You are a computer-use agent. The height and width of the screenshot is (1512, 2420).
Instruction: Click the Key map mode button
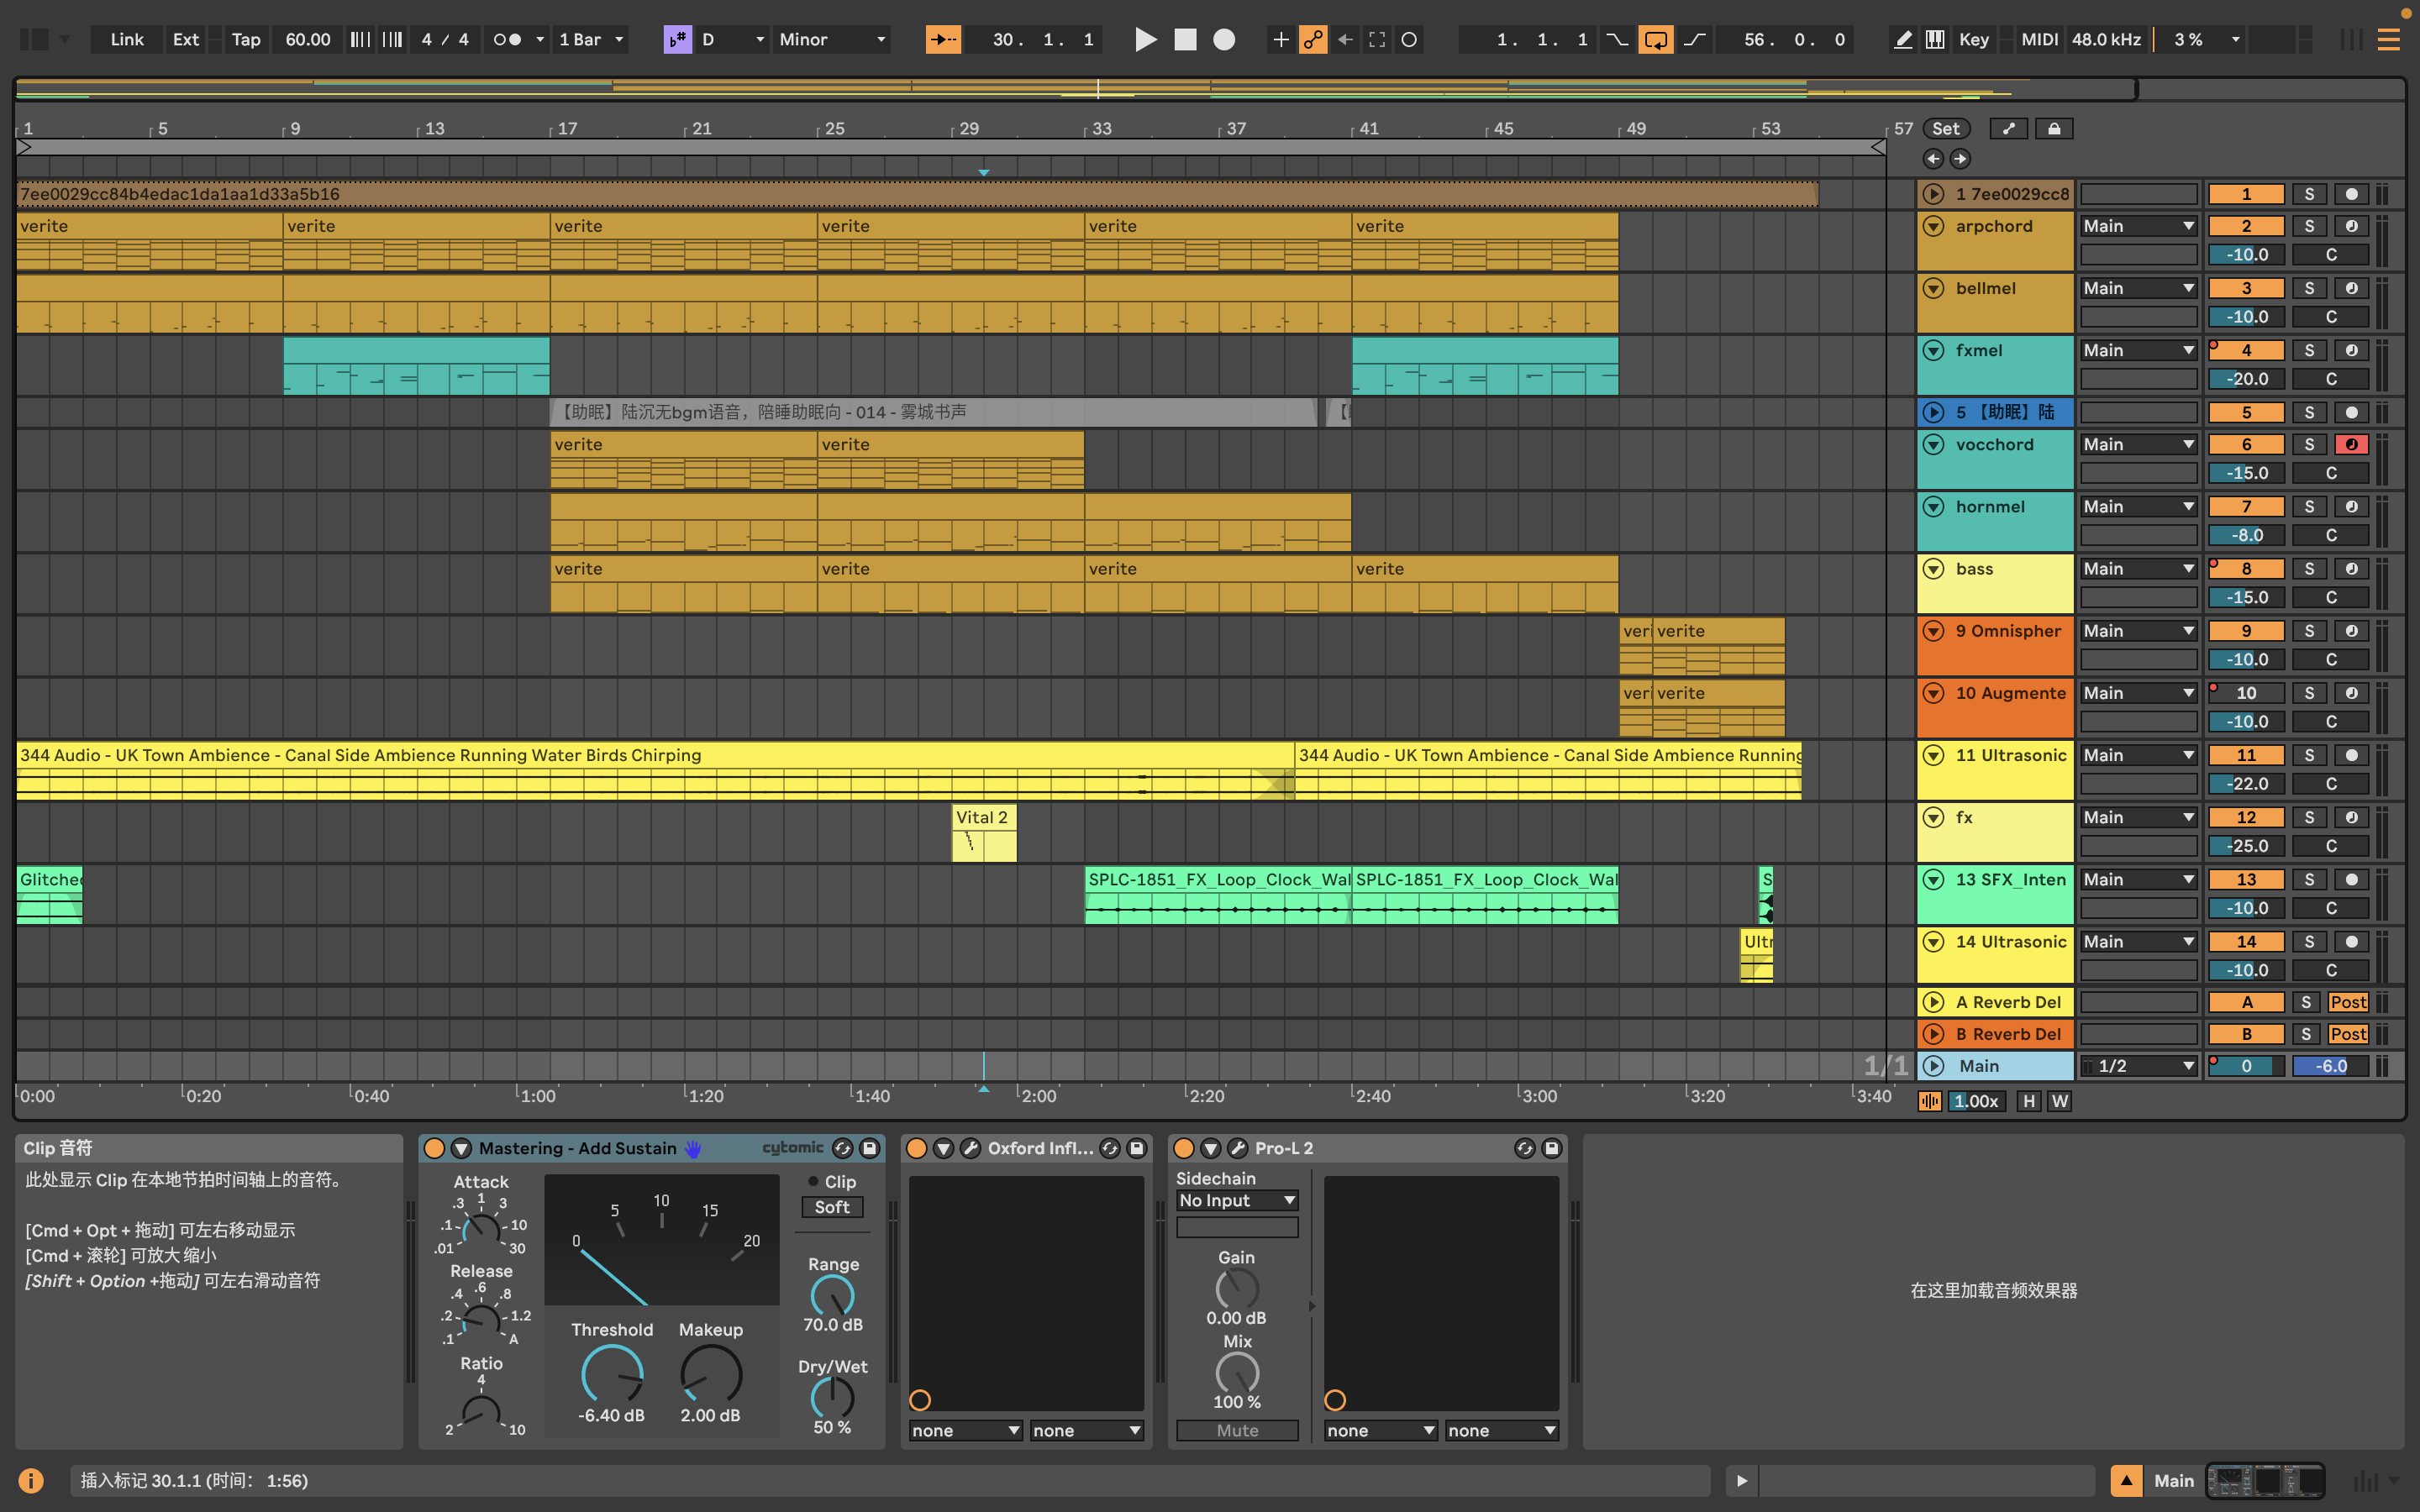click(1973, 39)
